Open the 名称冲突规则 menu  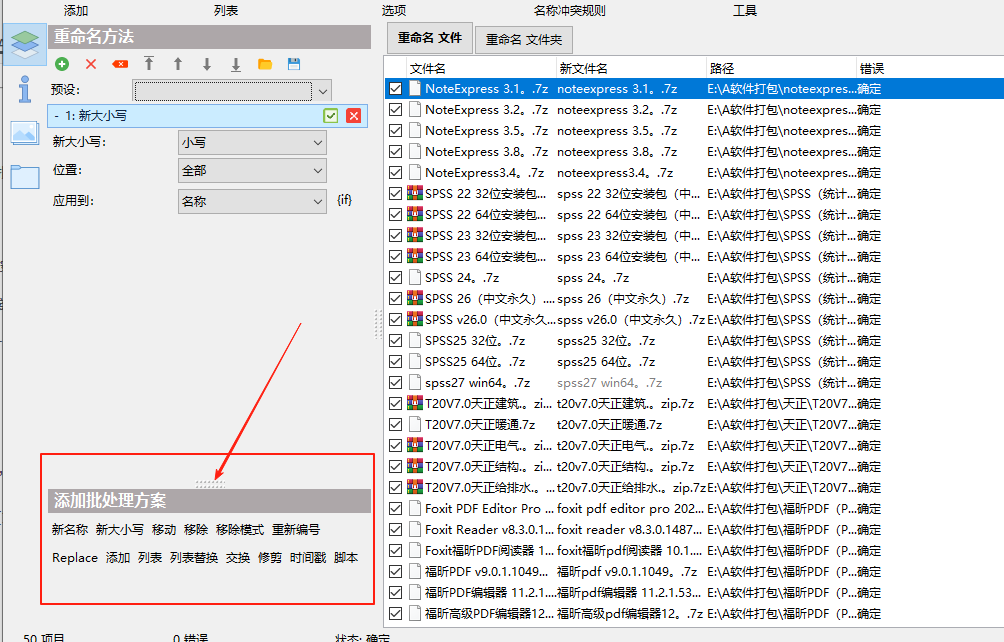click(x=569, y=11)
